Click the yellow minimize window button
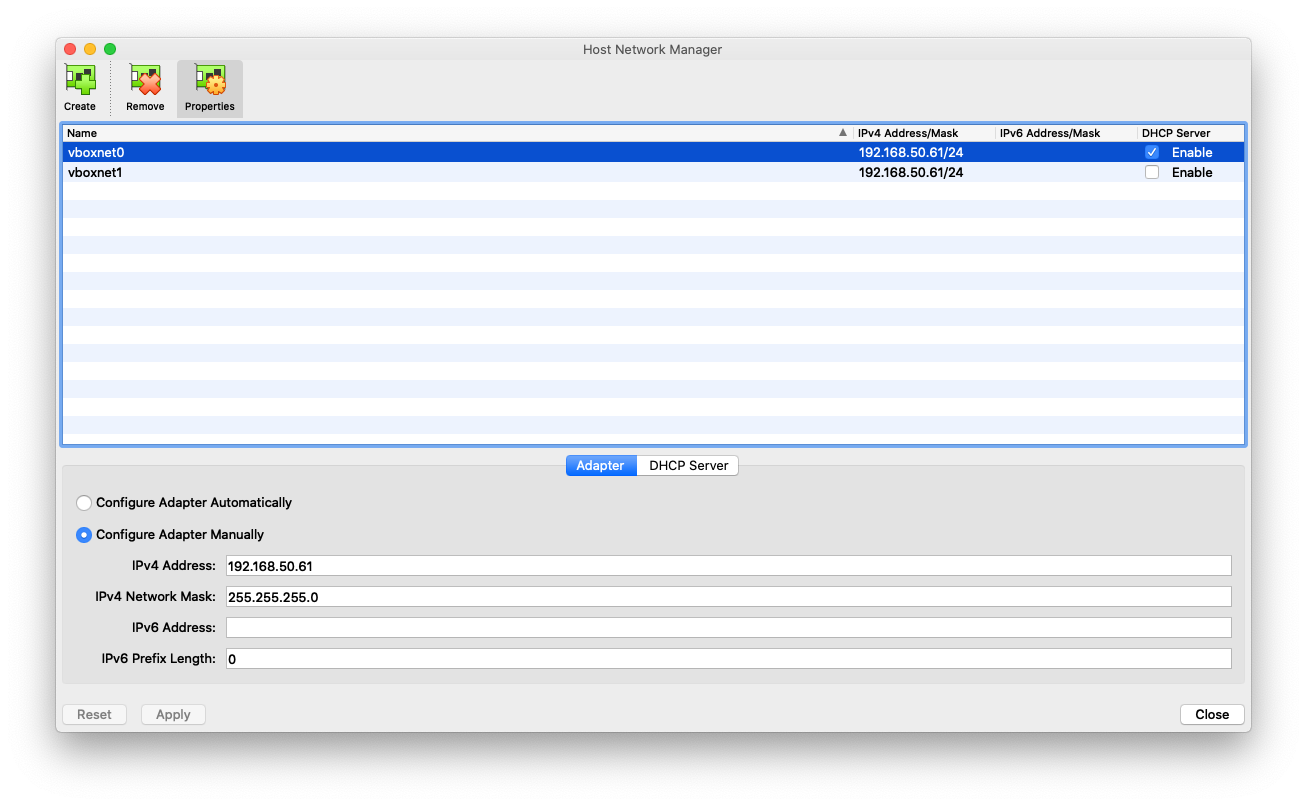The image size is (1307, 806). [90, 49]
